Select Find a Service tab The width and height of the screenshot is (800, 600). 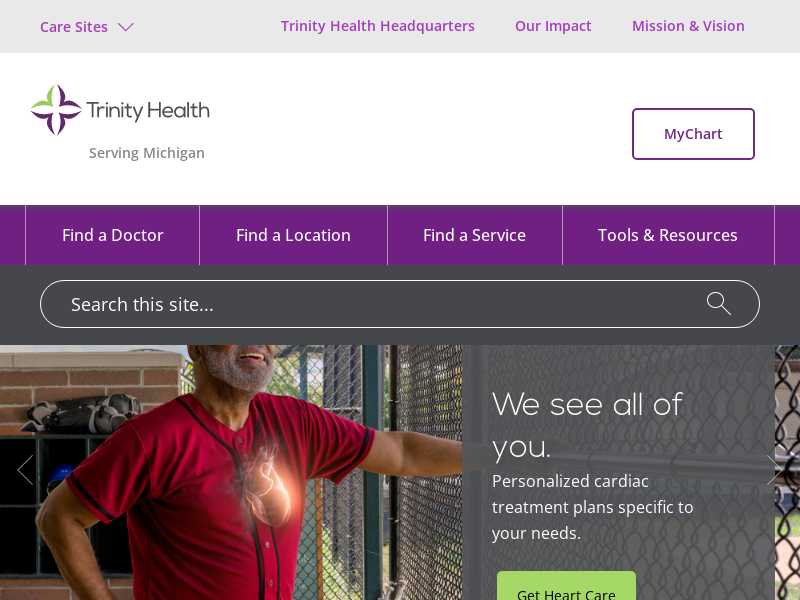pyautogui.click(x=474, y=235)
